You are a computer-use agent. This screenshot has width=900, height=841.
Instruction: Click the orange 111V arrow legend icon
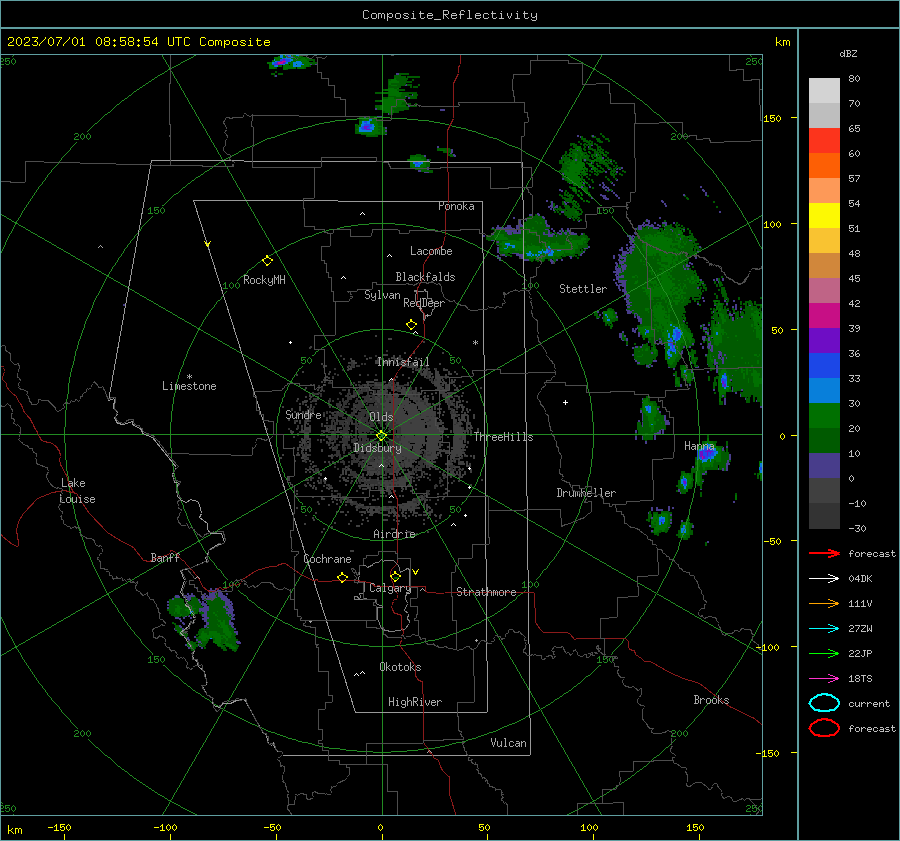point(824,603)
